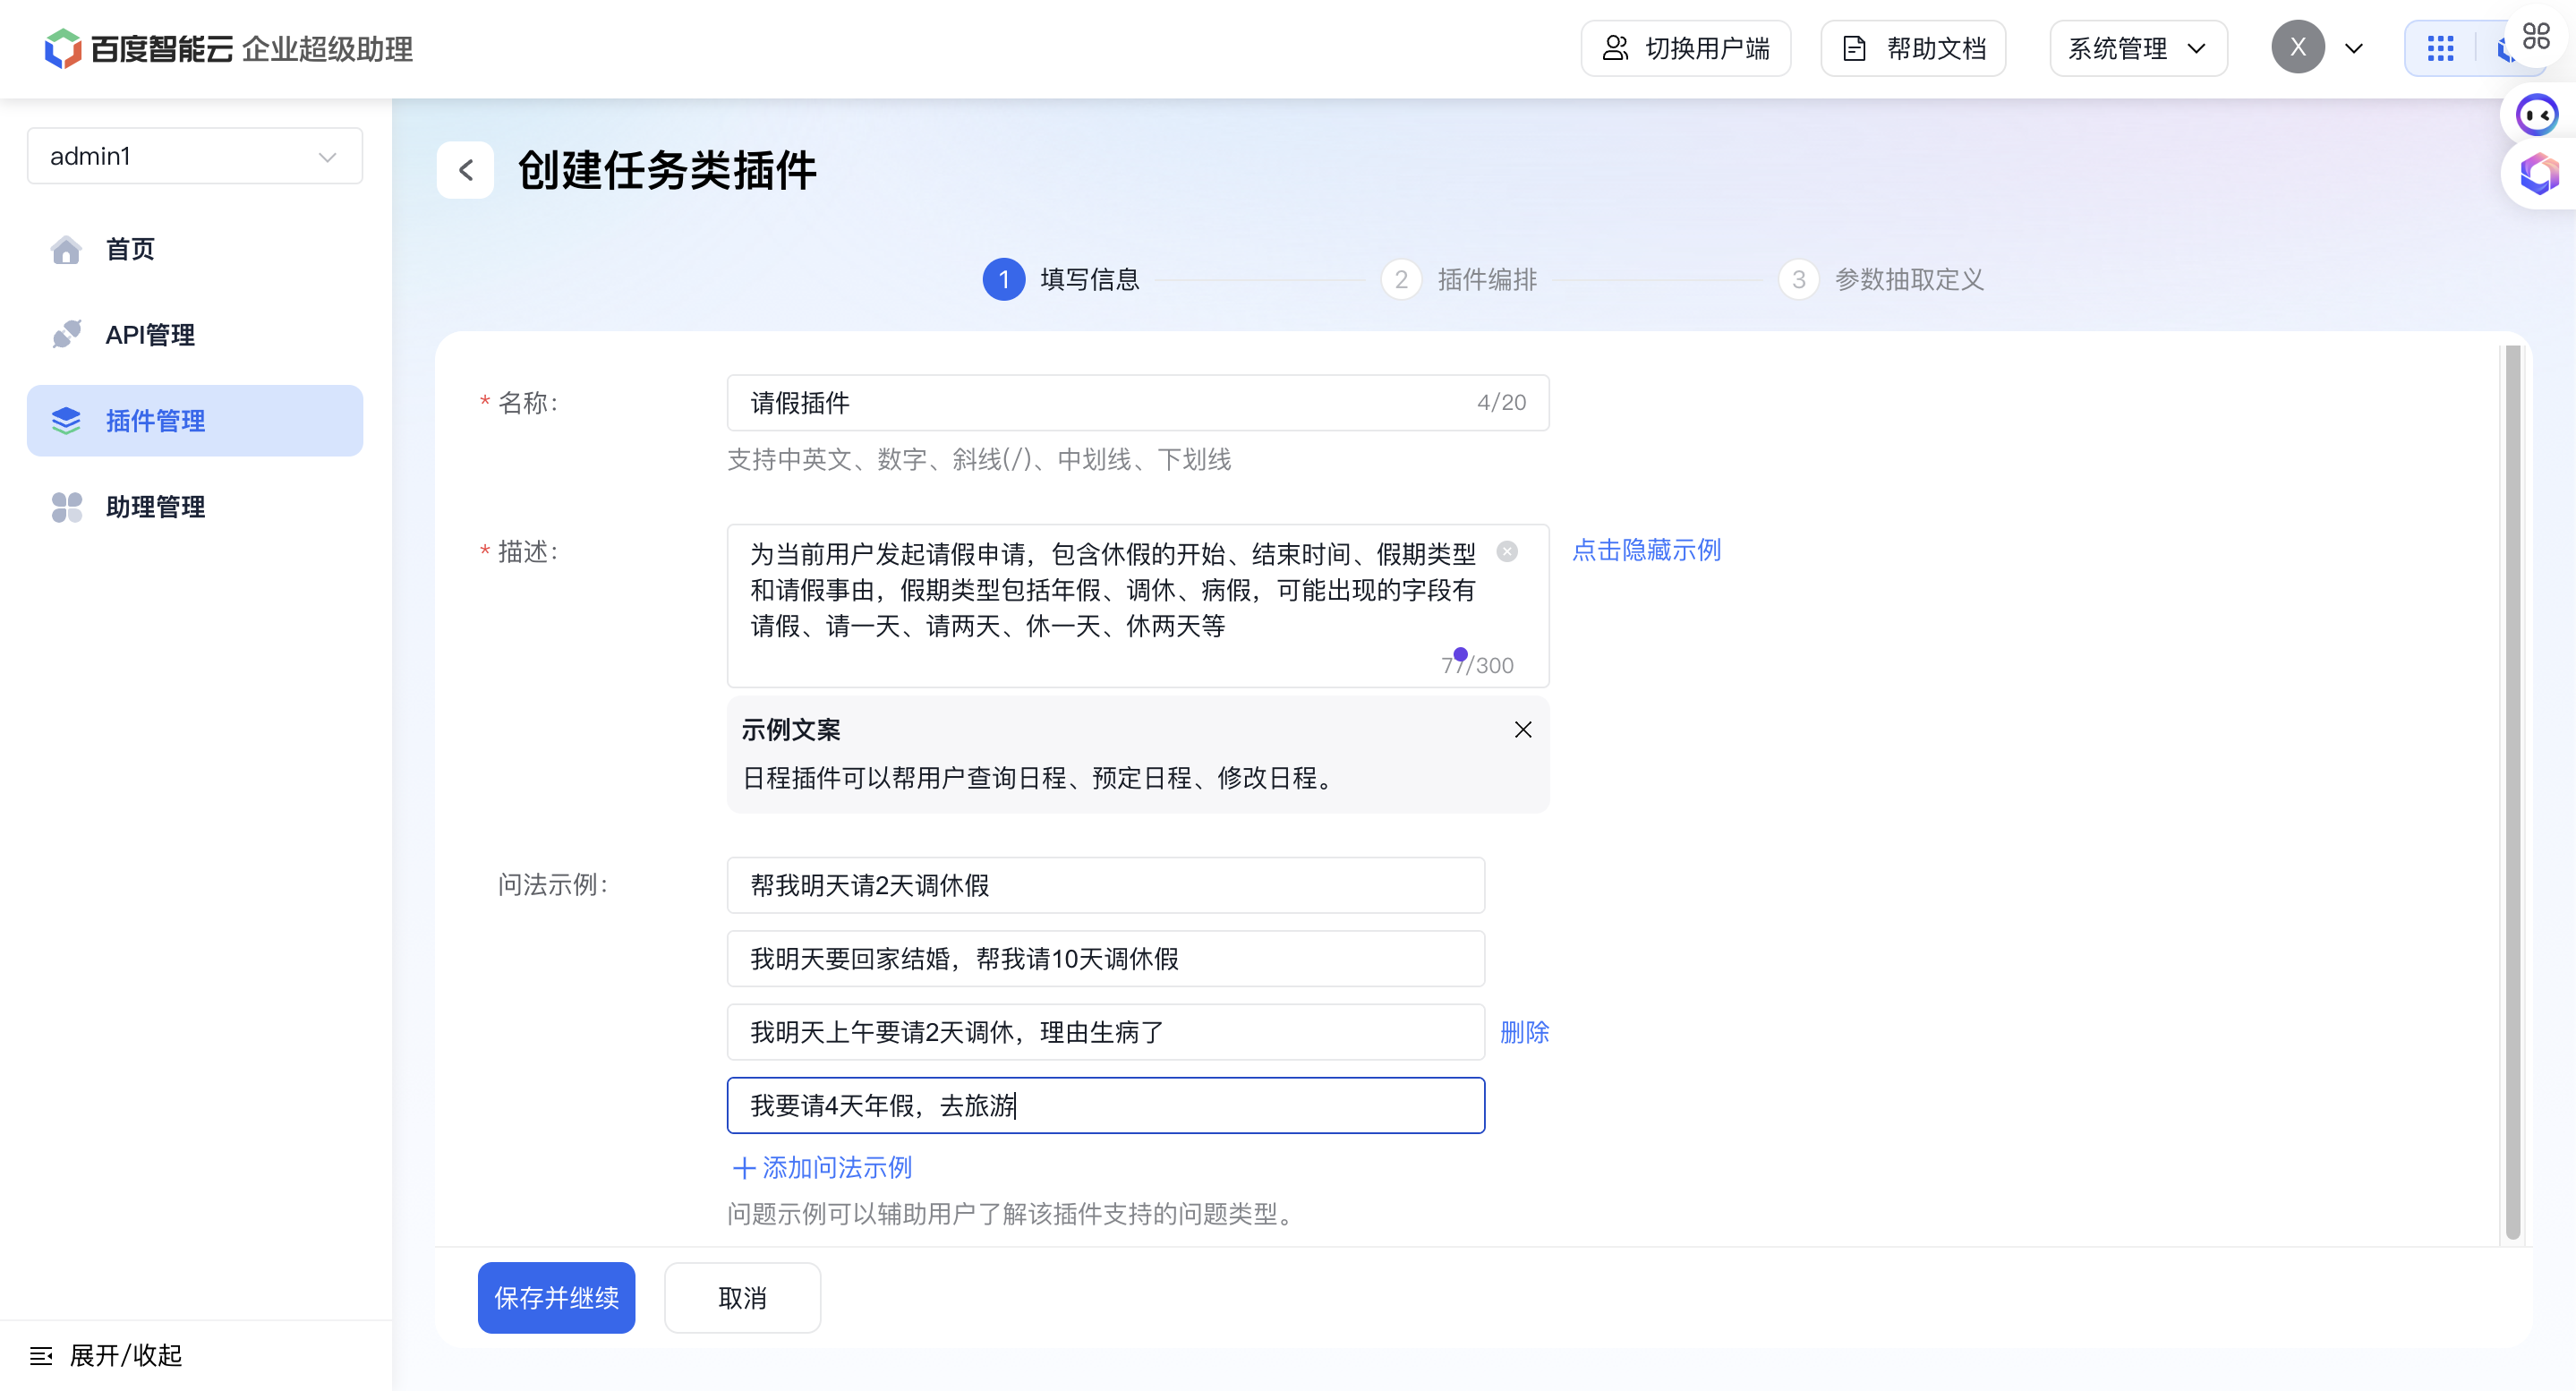Select step 1 填写信息

pyautogui.click(x=1061, y=279)
